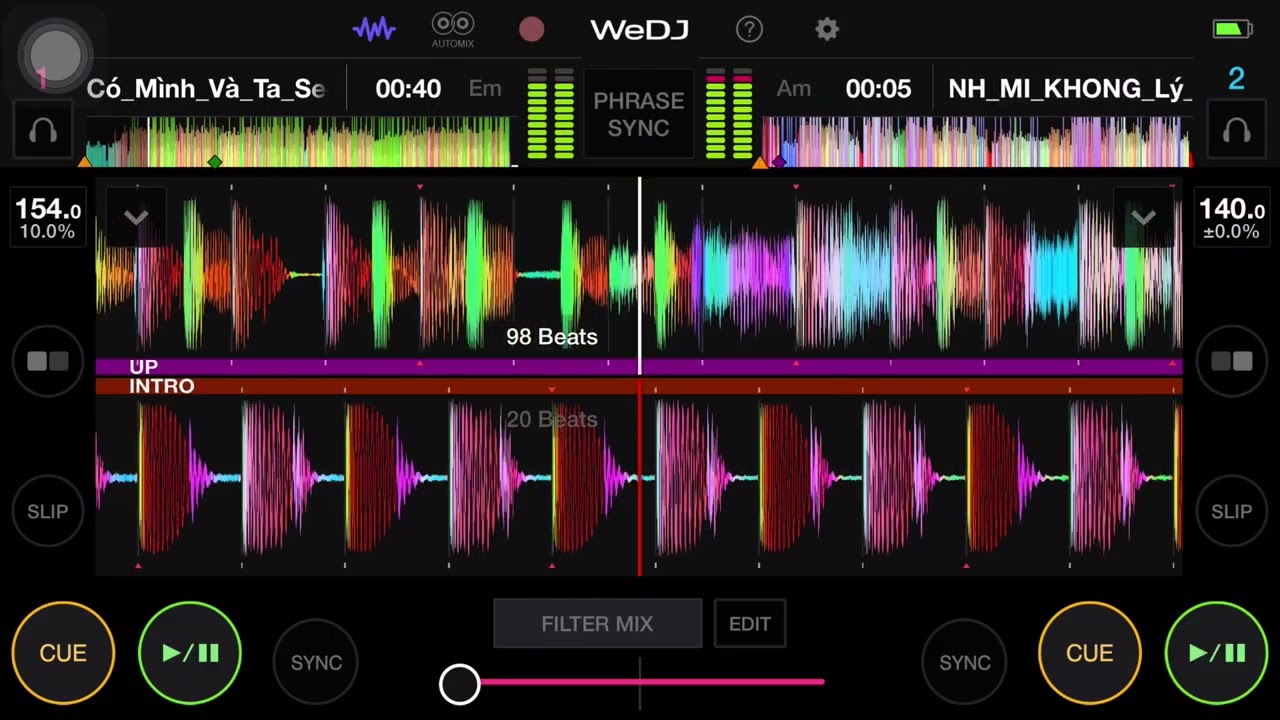Click the Em key label on deck 1
This screenshot has width=1280, height=720.
485,89
